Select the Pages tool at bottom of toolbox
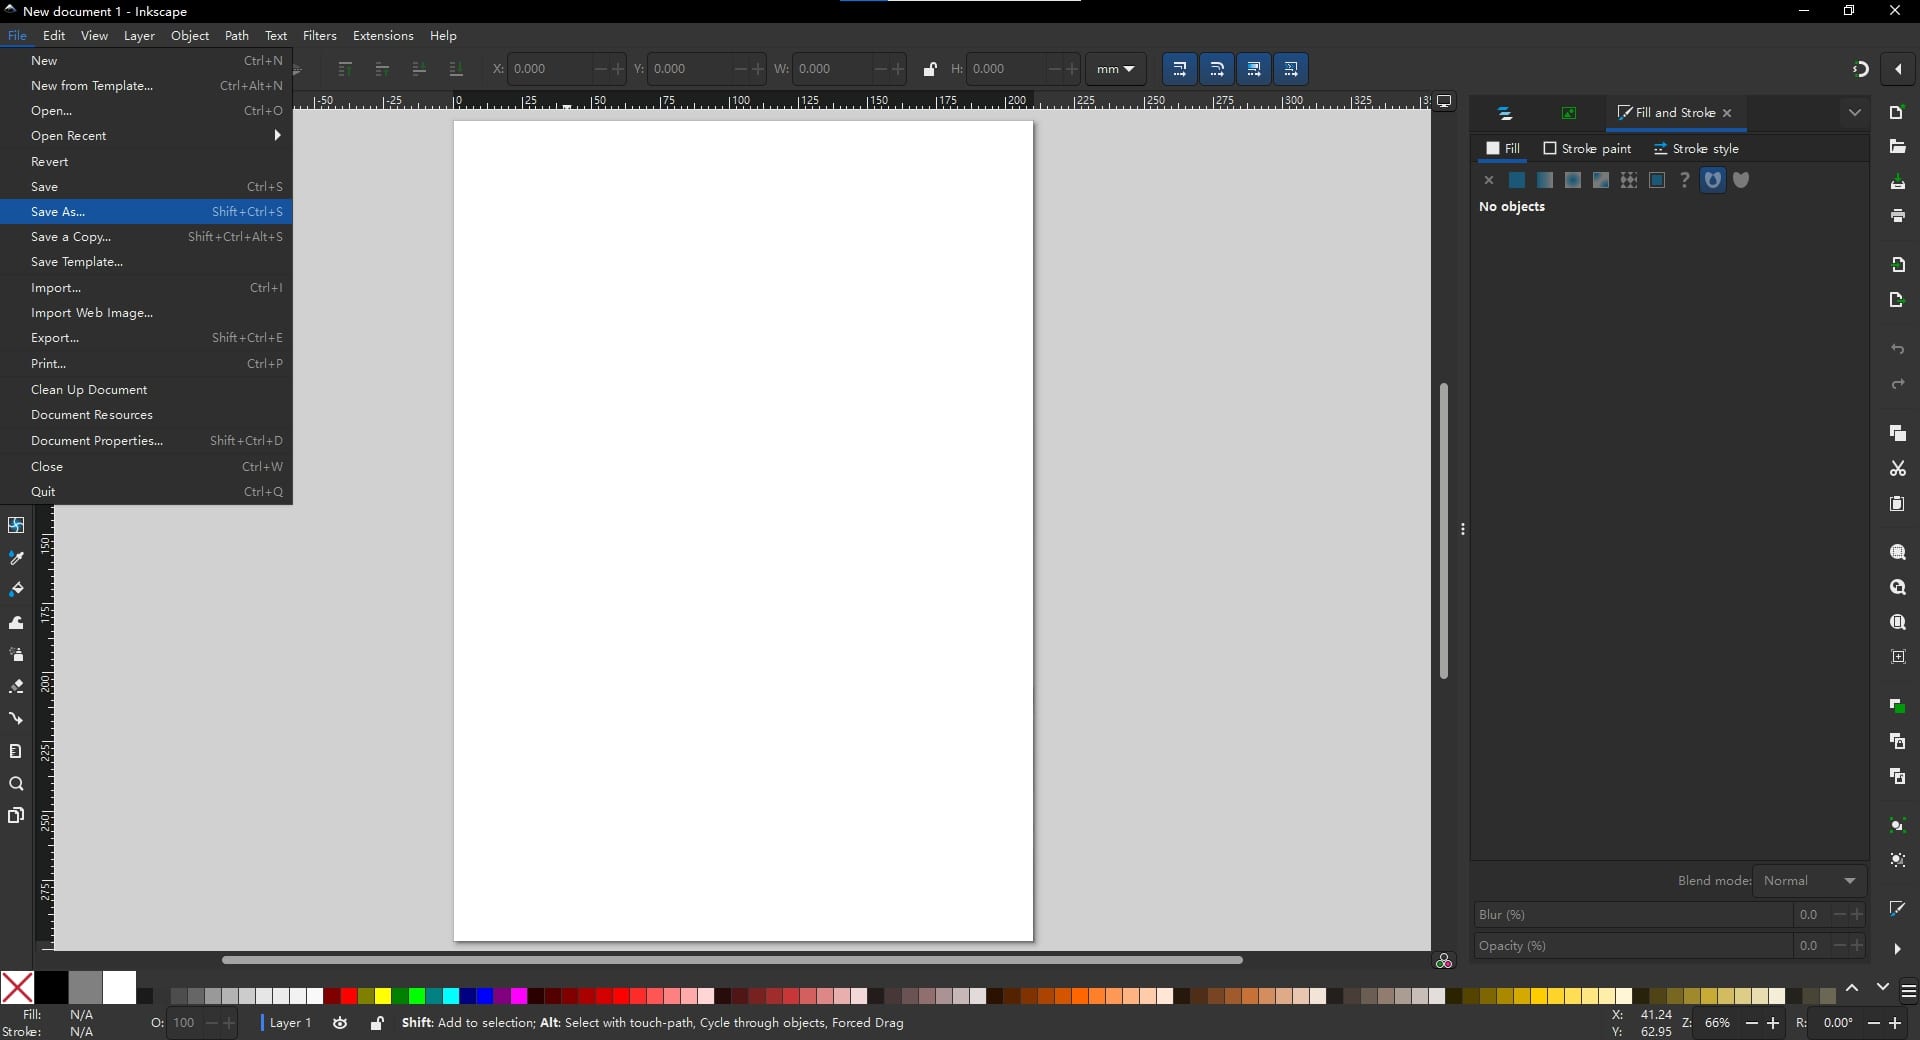The image size is (1920, 1040). (16, 815)
